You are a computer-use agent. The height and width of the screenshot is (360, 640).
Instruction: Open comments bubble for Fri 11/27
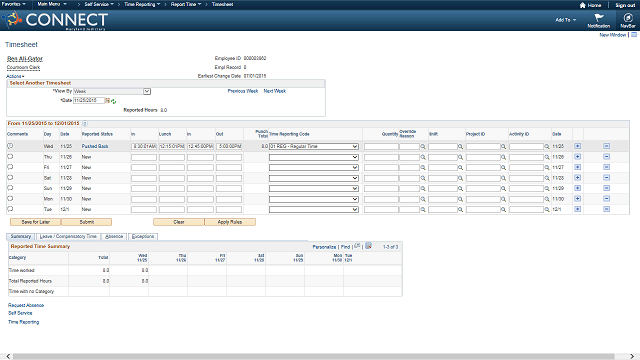coord(10,167)
